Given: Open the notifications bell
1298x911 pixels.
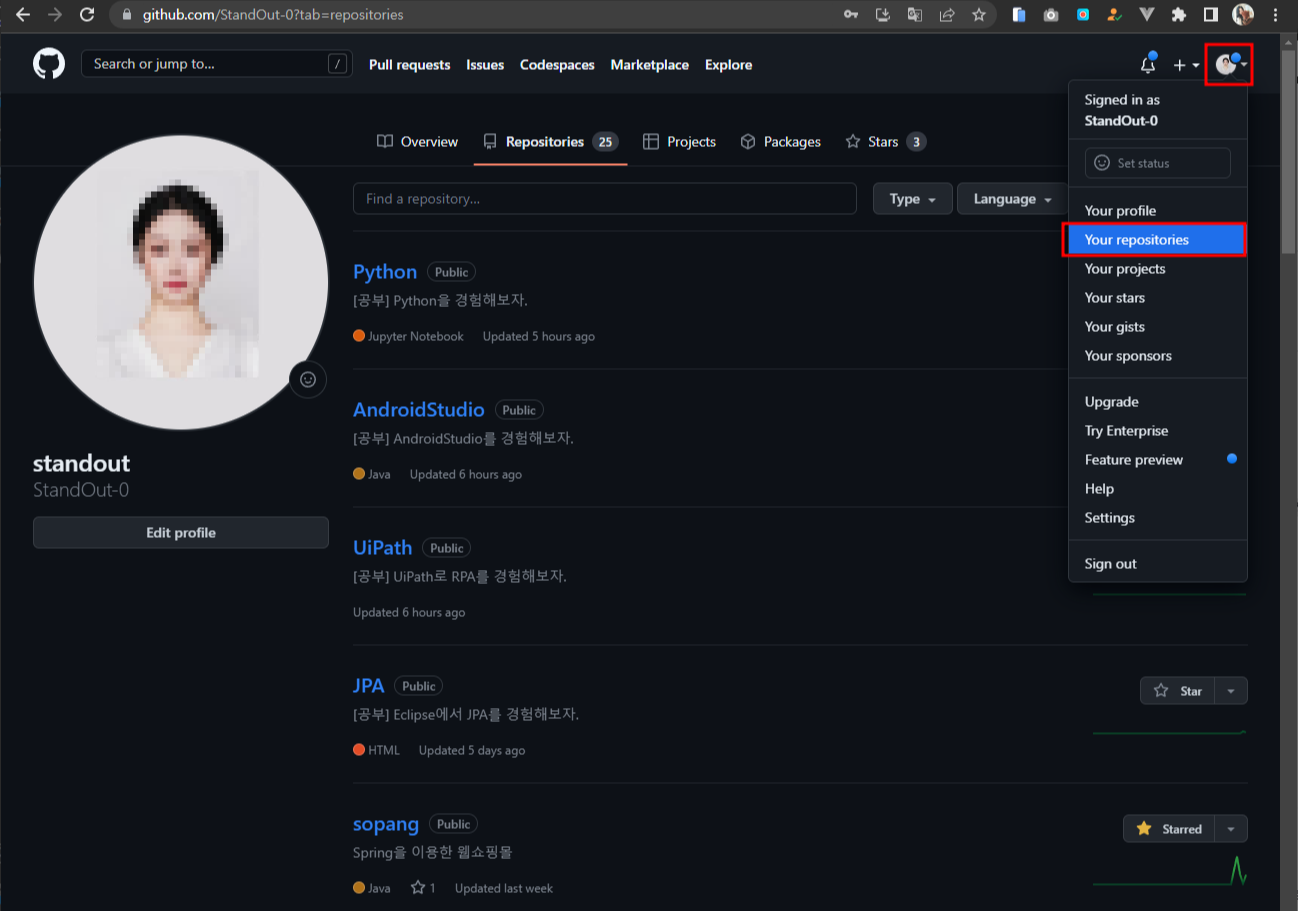Looking at the screenshot, I should (1148, 64).
